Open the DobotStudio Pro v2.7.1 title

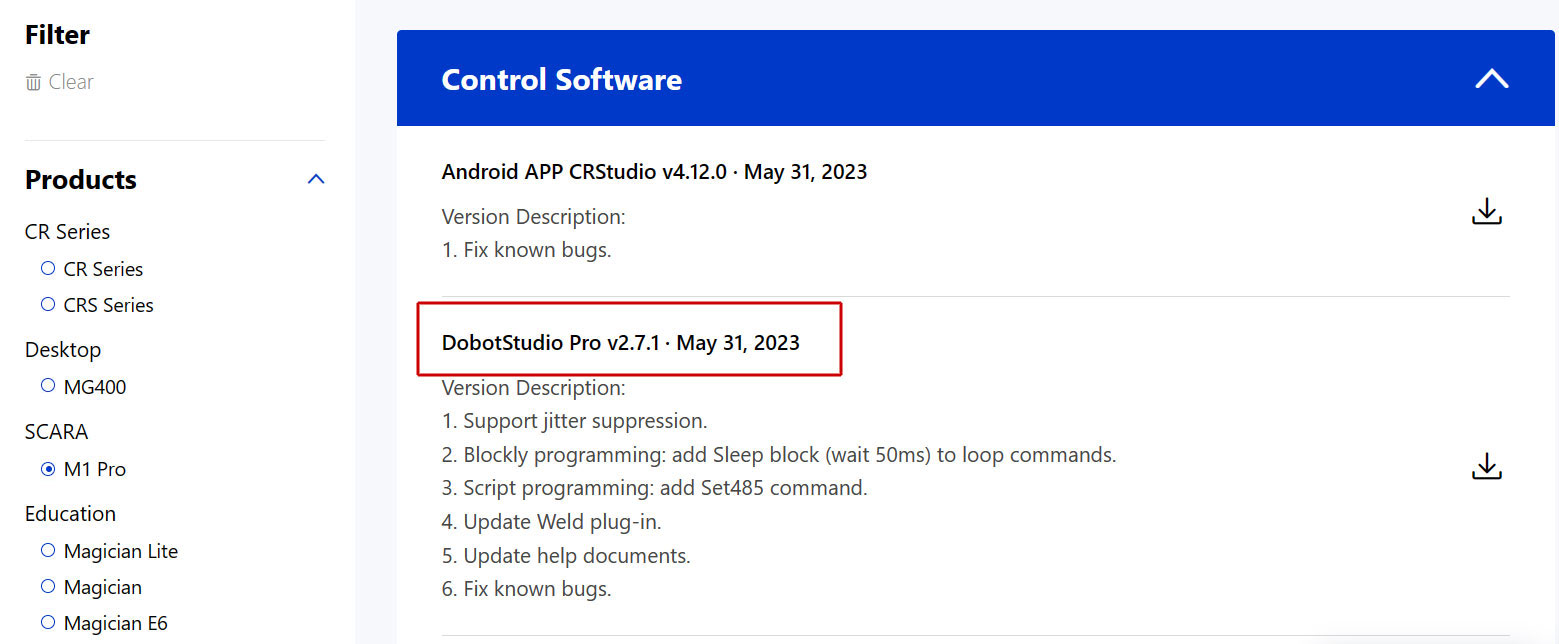coord(620,343)
